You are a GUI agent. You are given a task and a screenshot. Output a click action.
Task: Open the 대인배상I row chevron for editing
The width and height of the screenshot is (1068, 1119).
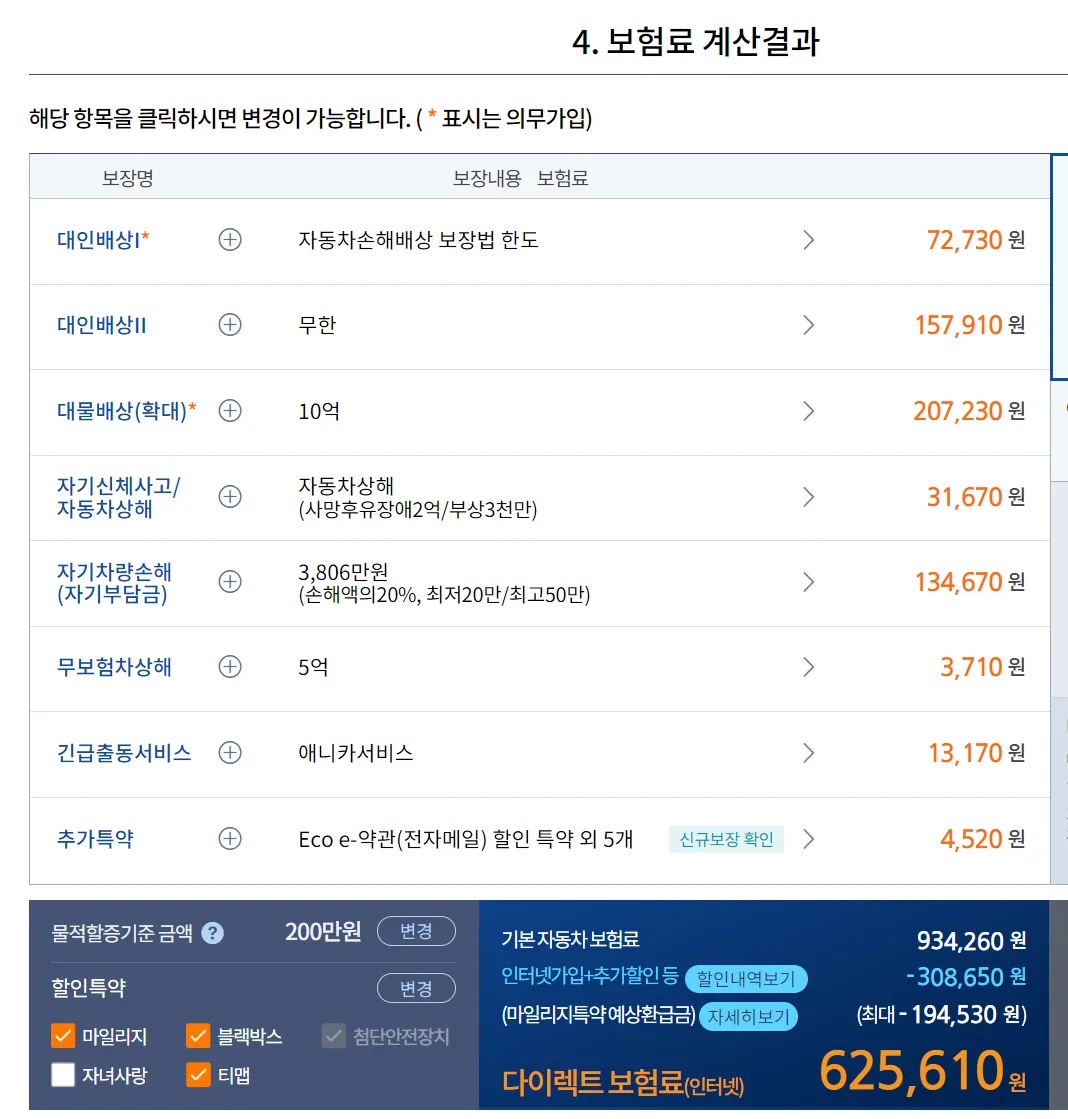pos(810,240)
